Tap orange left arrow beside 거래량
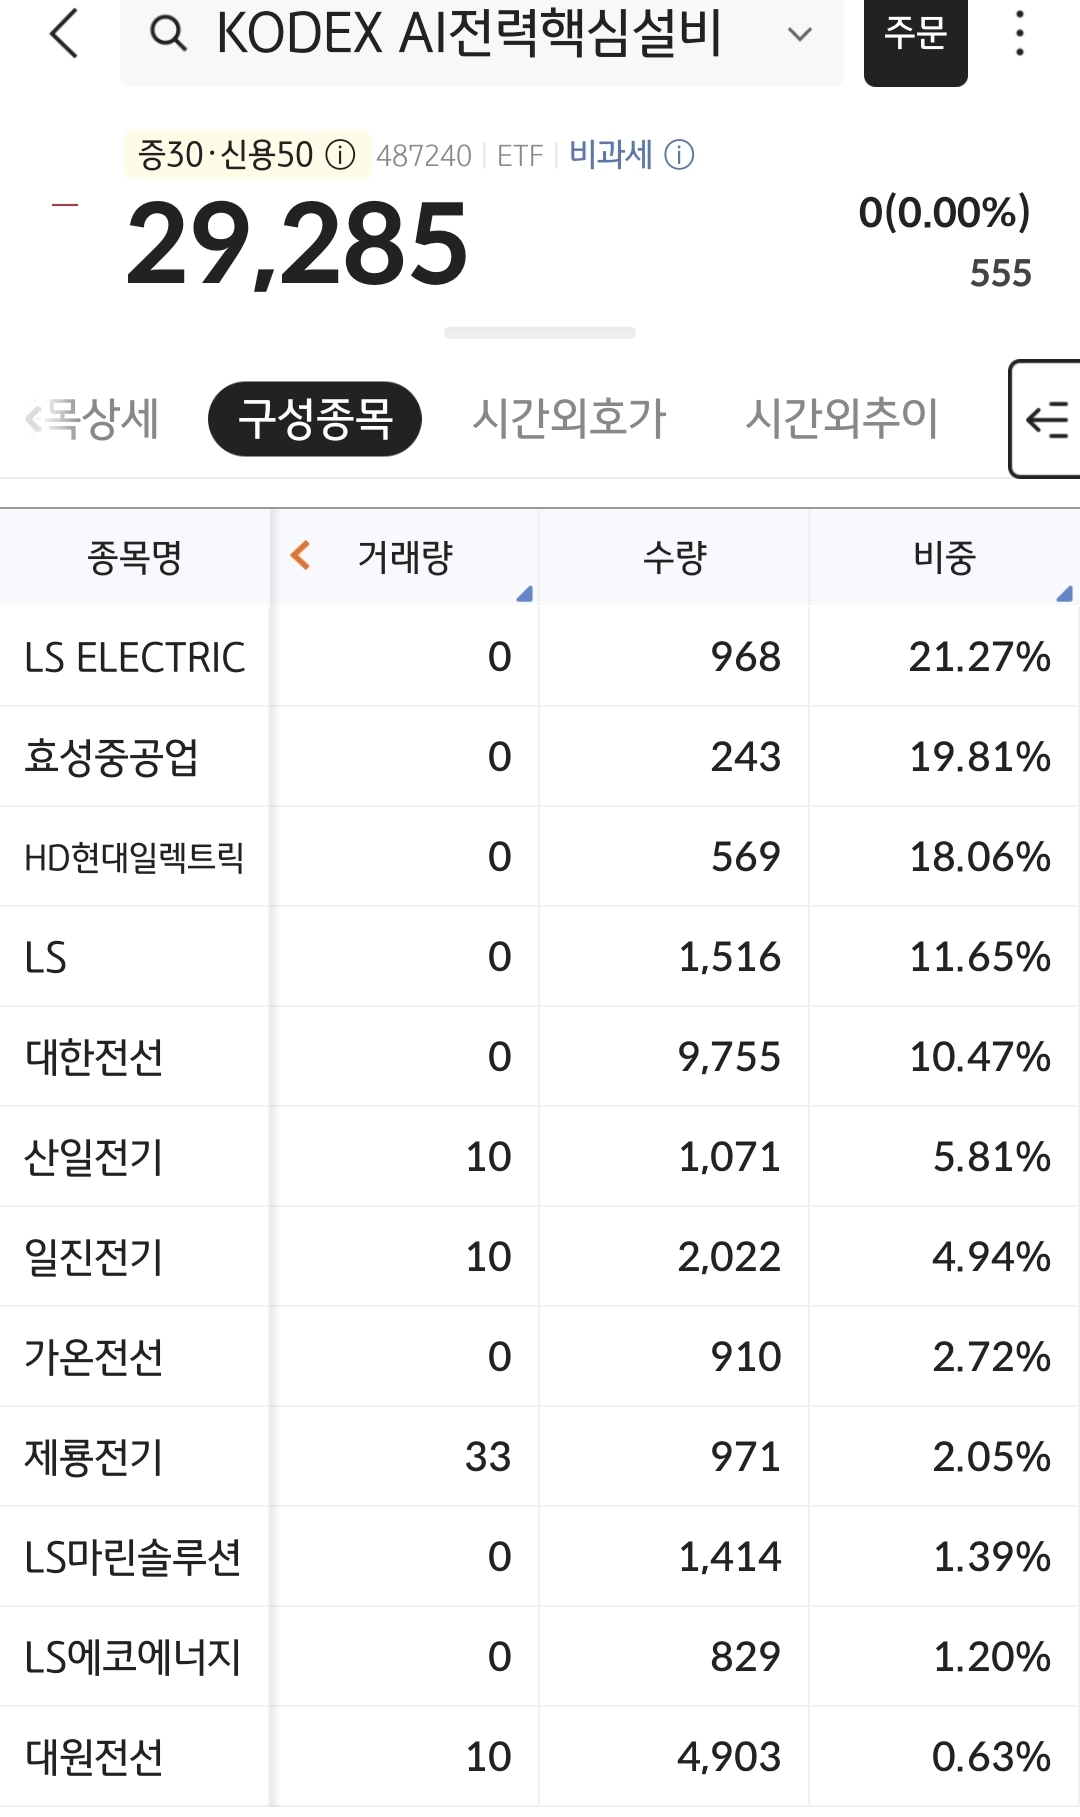1080x1817 pixels. (300, 555)
